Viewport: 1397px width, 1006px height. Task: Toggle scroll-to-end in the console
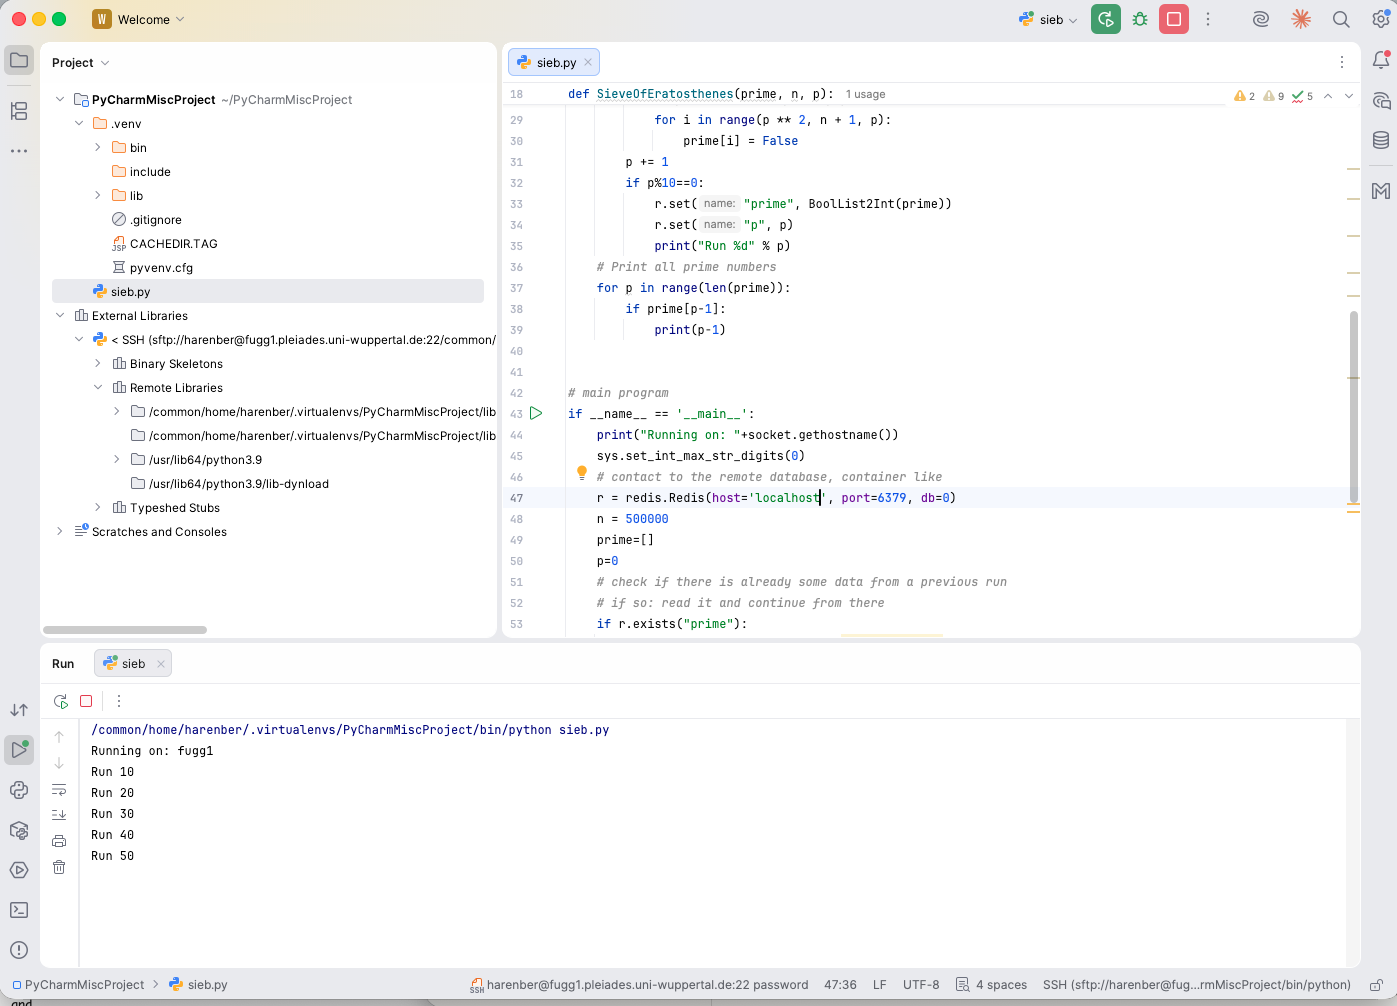[59, 813]
